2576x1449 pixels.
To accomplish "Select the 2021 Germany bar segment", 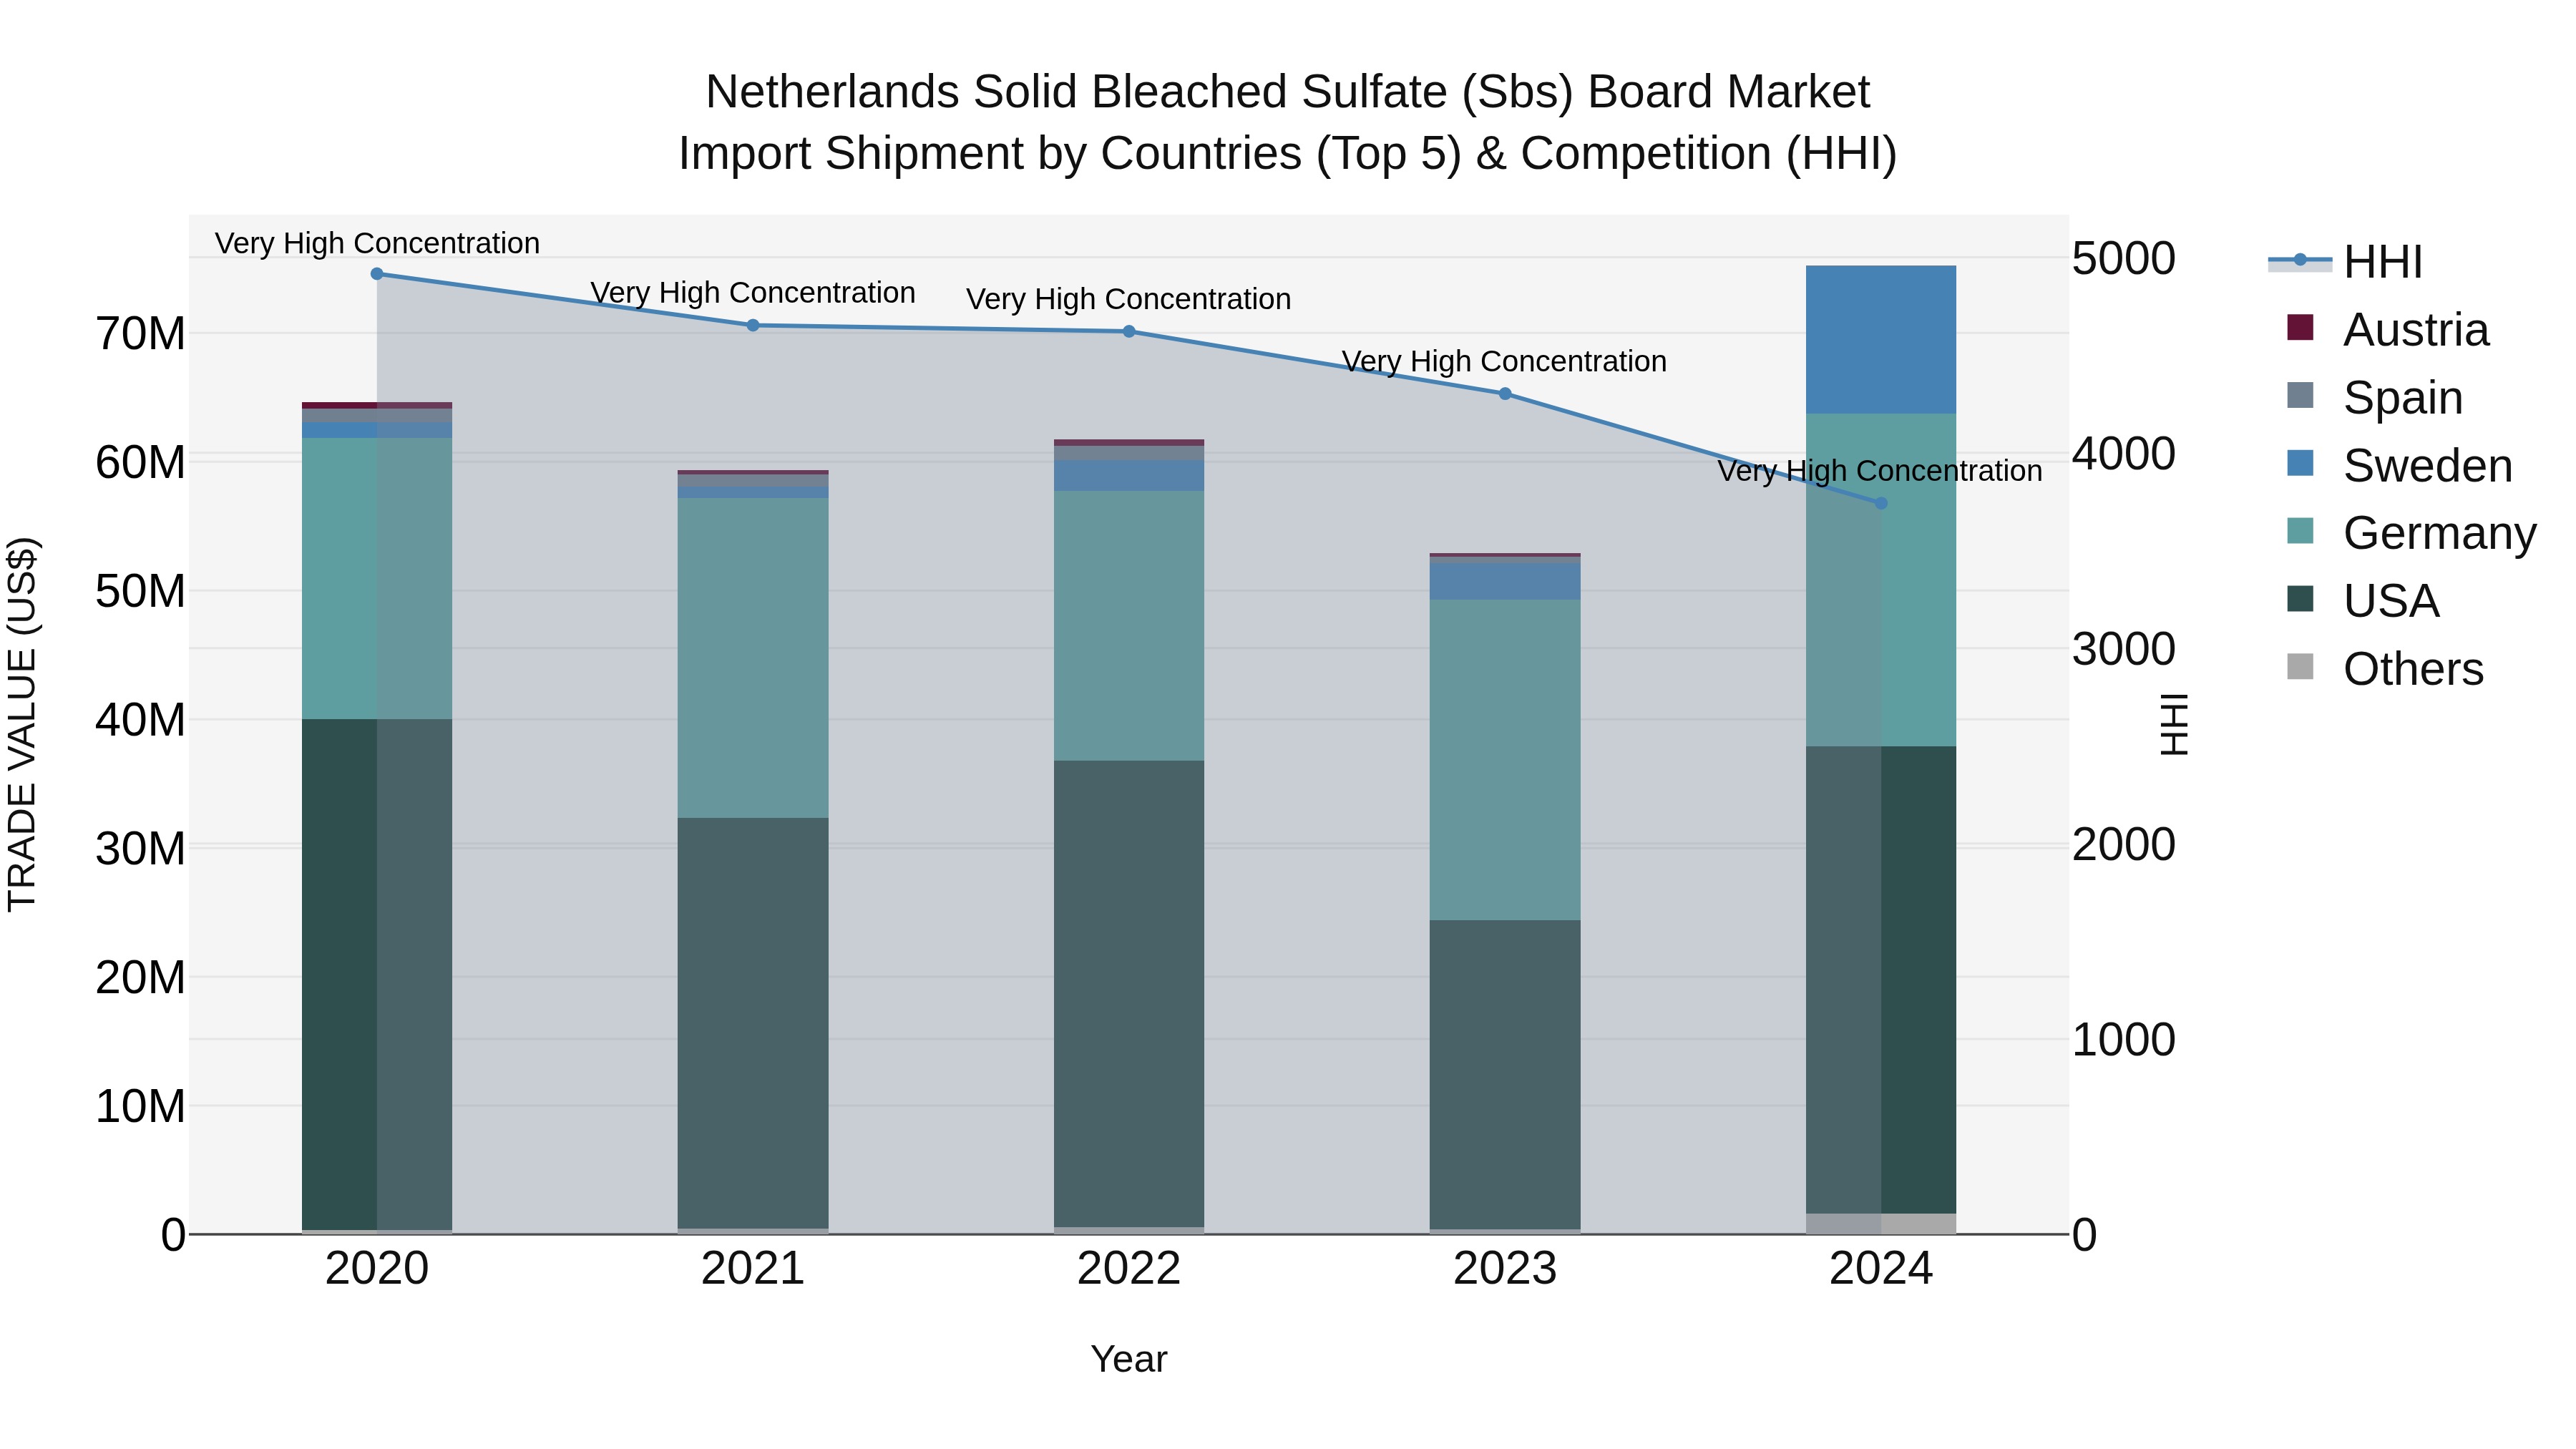I will pos(753,657).
